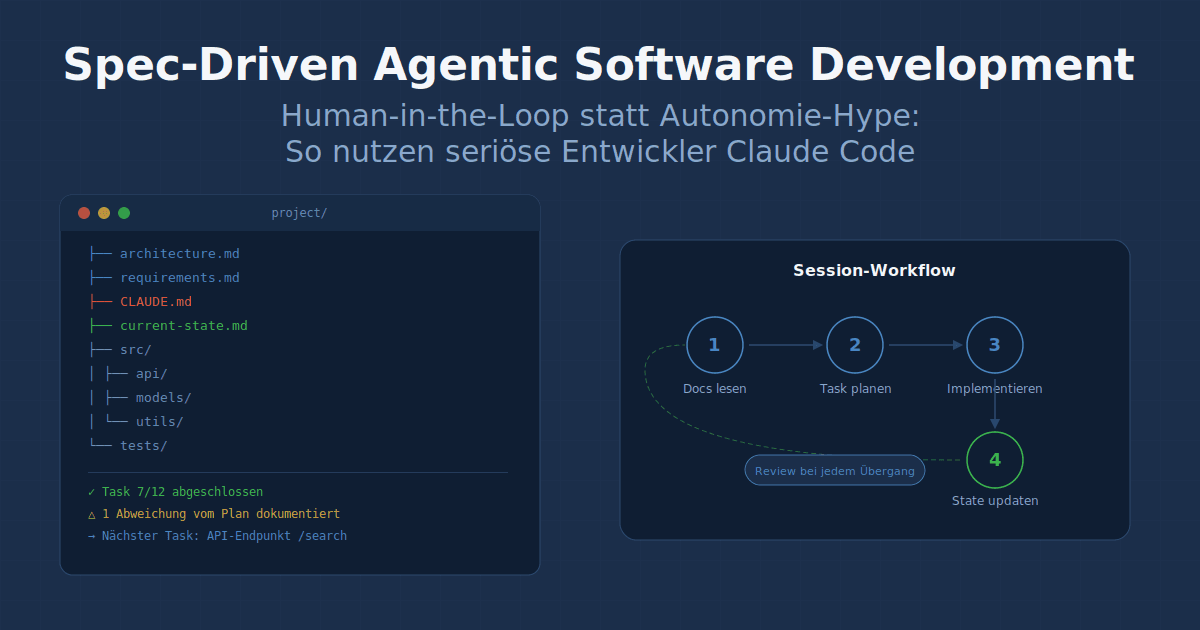Open current-state.md in the tree
Screen dimensions: 1200x630
click(x=184, y=326)
